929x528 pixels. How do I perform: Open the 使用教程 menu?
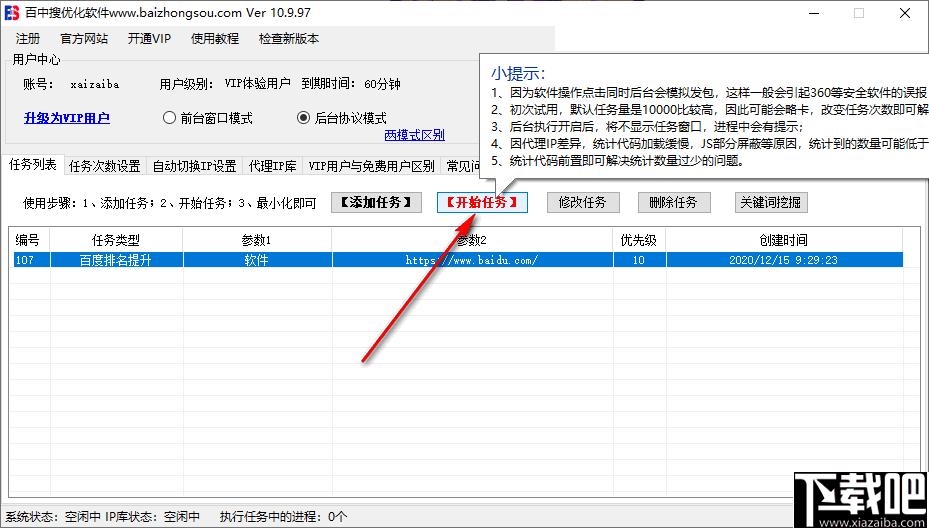pyautogui.click(x=214, y=39)
